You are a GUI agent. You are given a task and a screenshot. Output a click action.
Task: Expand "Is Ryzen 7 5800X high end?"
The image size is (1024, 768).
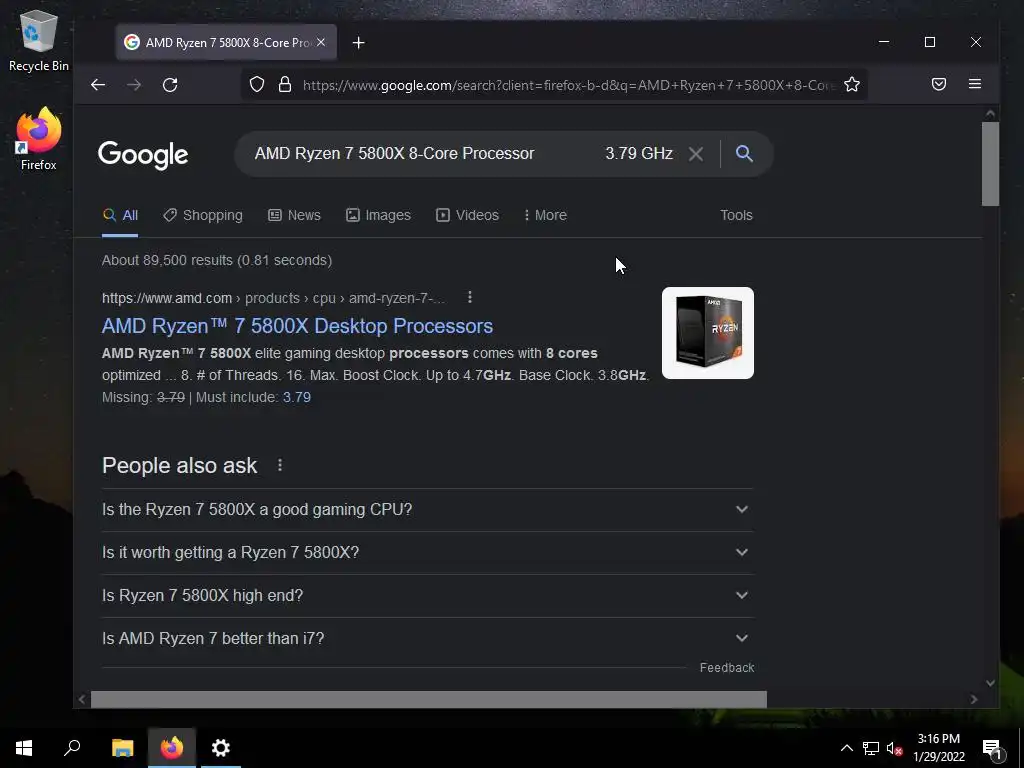[428, 596]
